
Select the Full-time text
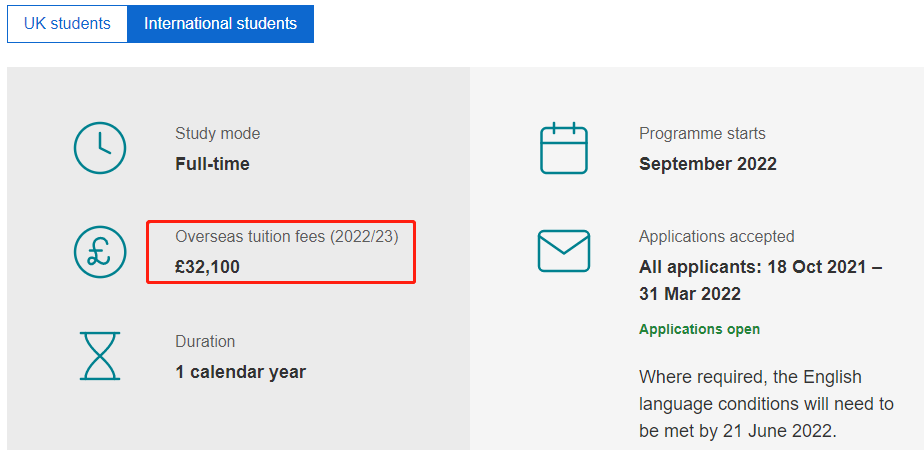pyautogui.click(x=212, y=164)
